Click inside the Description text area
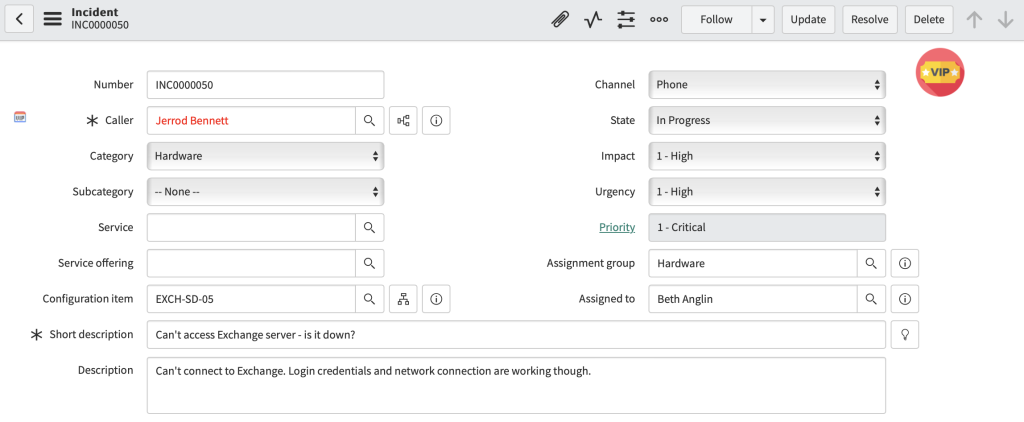The width and height of the screenshot is (1024, 422). point(517,385)
